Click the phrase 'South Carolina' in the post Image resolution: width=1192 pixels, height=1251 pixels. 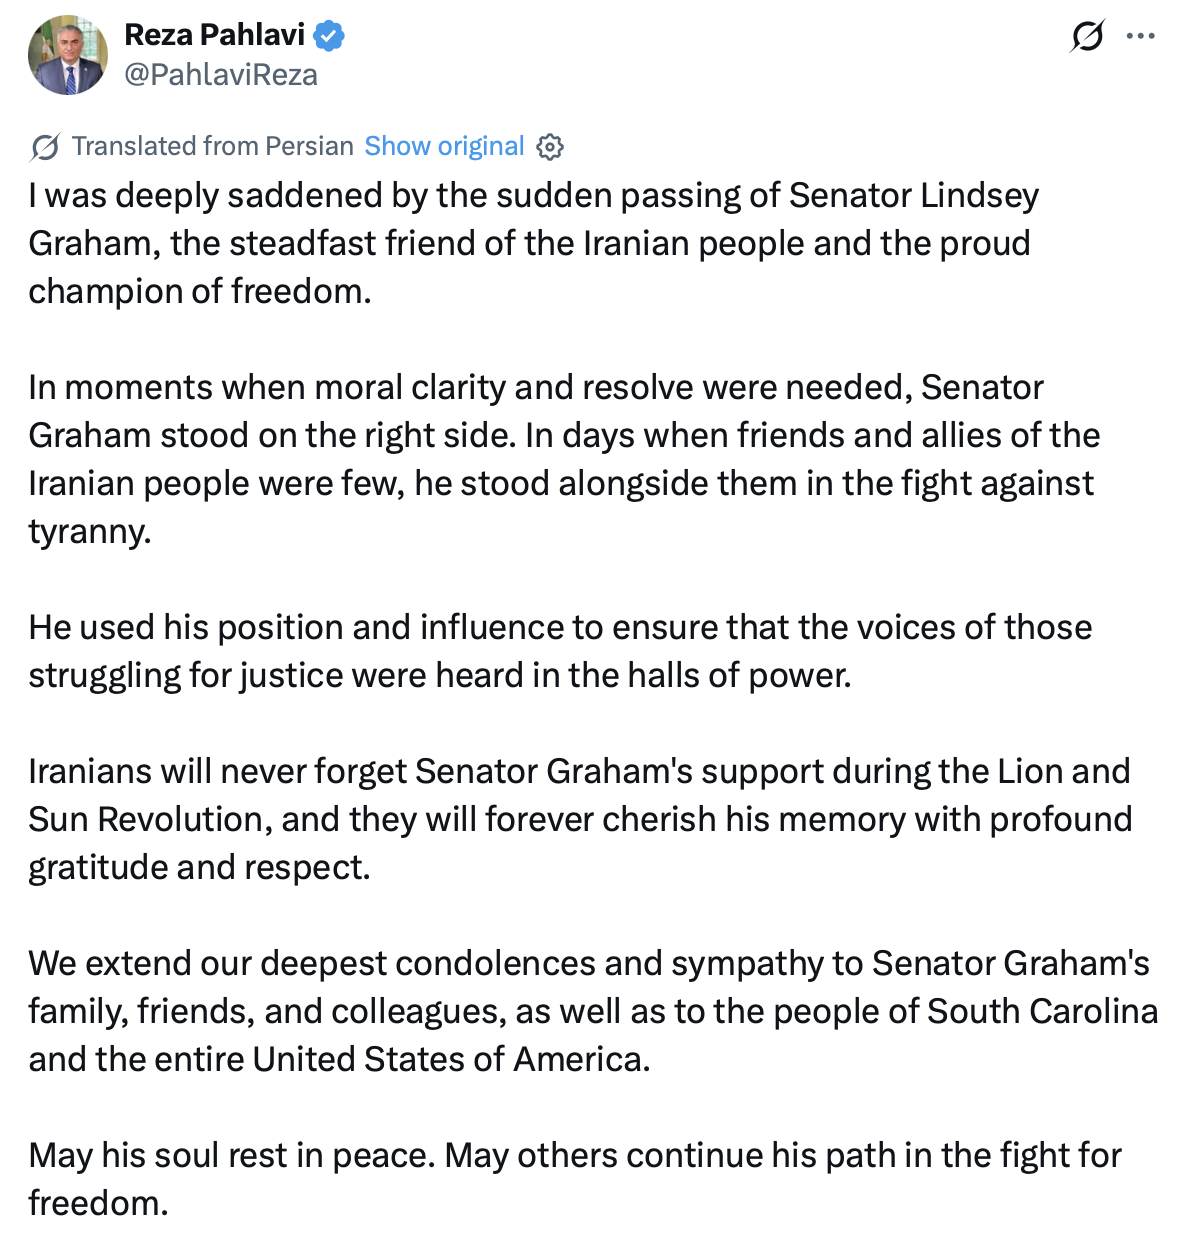point(1043,1011)
